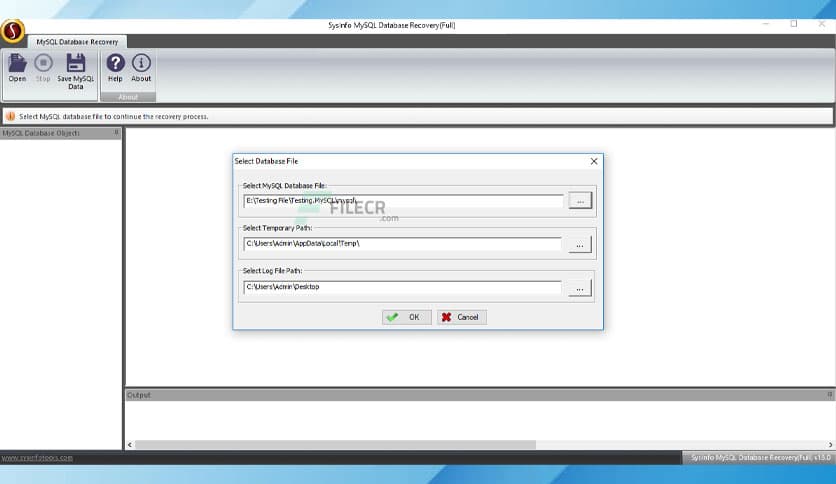Click the Log File Path input field

pos(403,287)
